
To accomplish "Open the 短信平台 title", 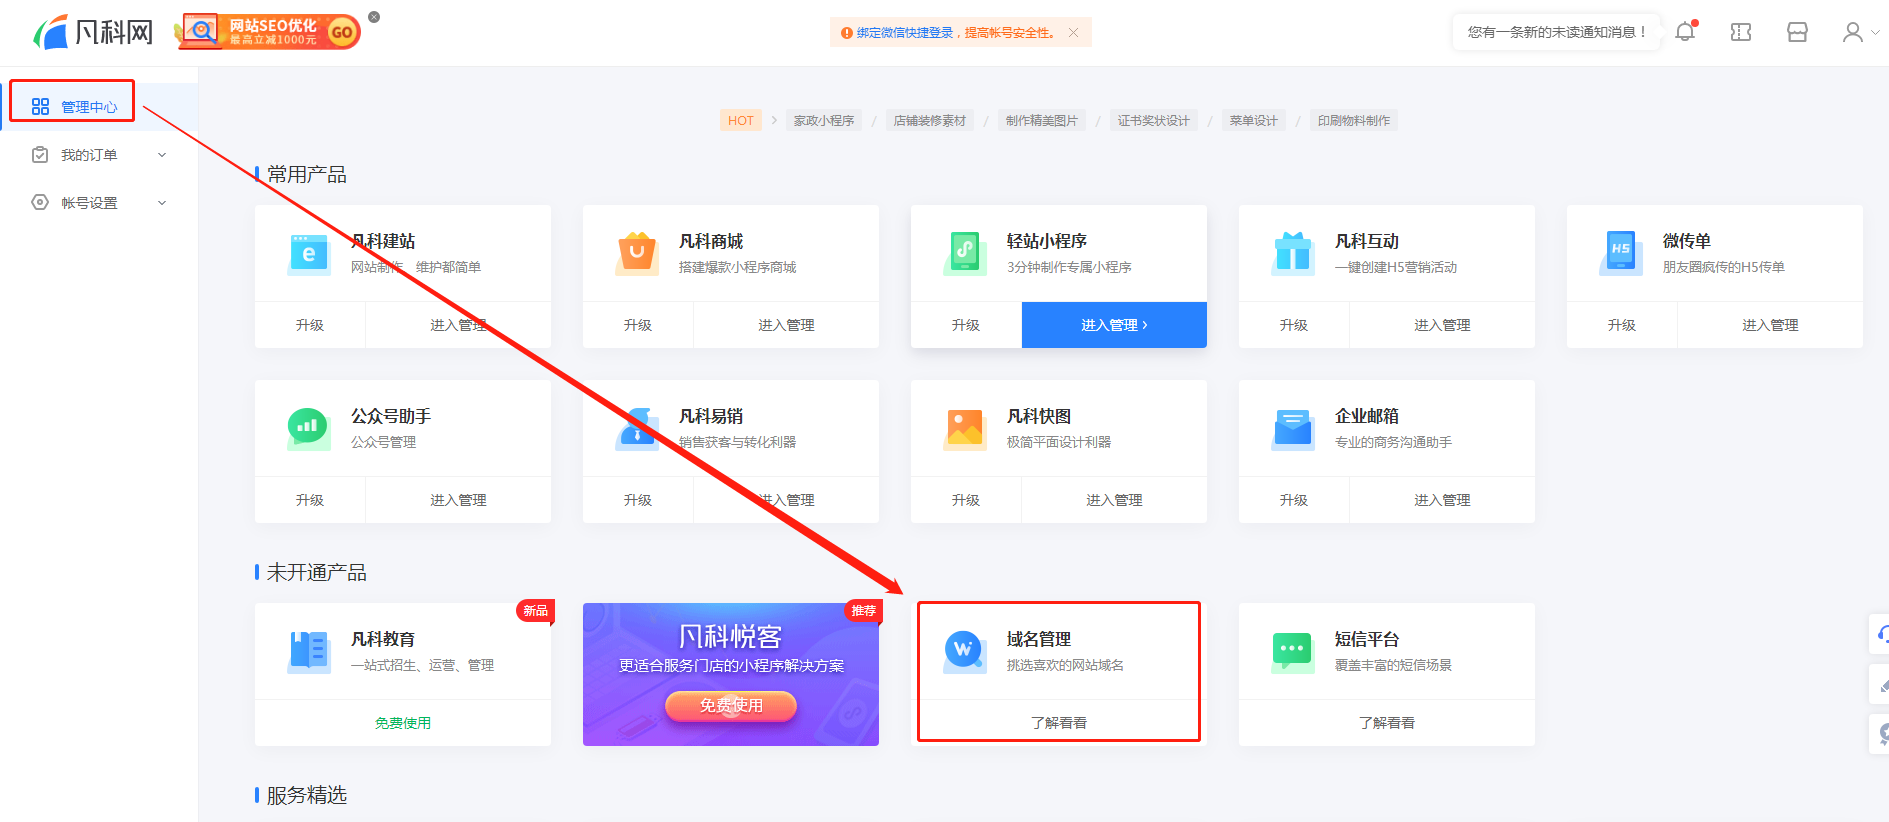I will point(1367,639).
